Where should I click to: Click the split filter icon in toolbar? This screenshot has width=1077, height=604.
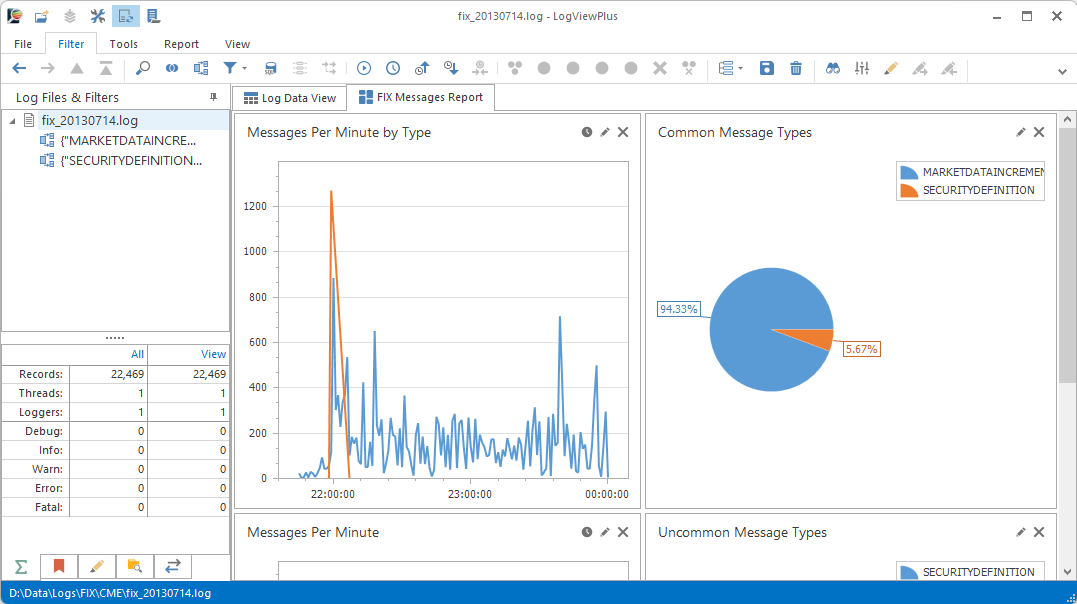pyautogui.click(x=201, y=68)
